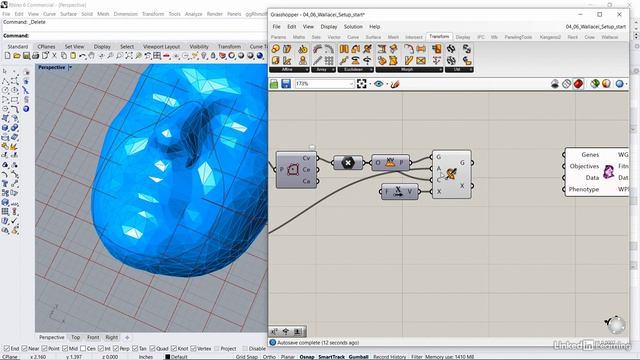The width and height of the screenshot is (640, 360).
Task: Click the sketch pencil icon in Grasshopper canvas toolbar
Action: (x=395, y=84)
